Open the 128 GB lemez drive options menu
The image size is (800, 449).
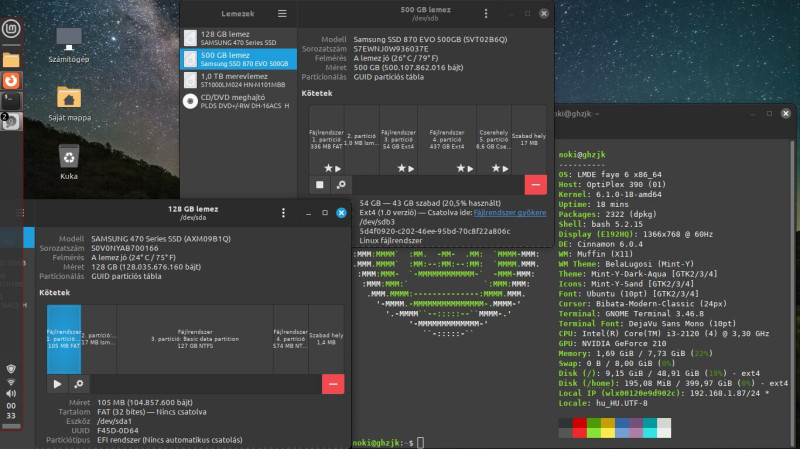[x=283, y=213]
